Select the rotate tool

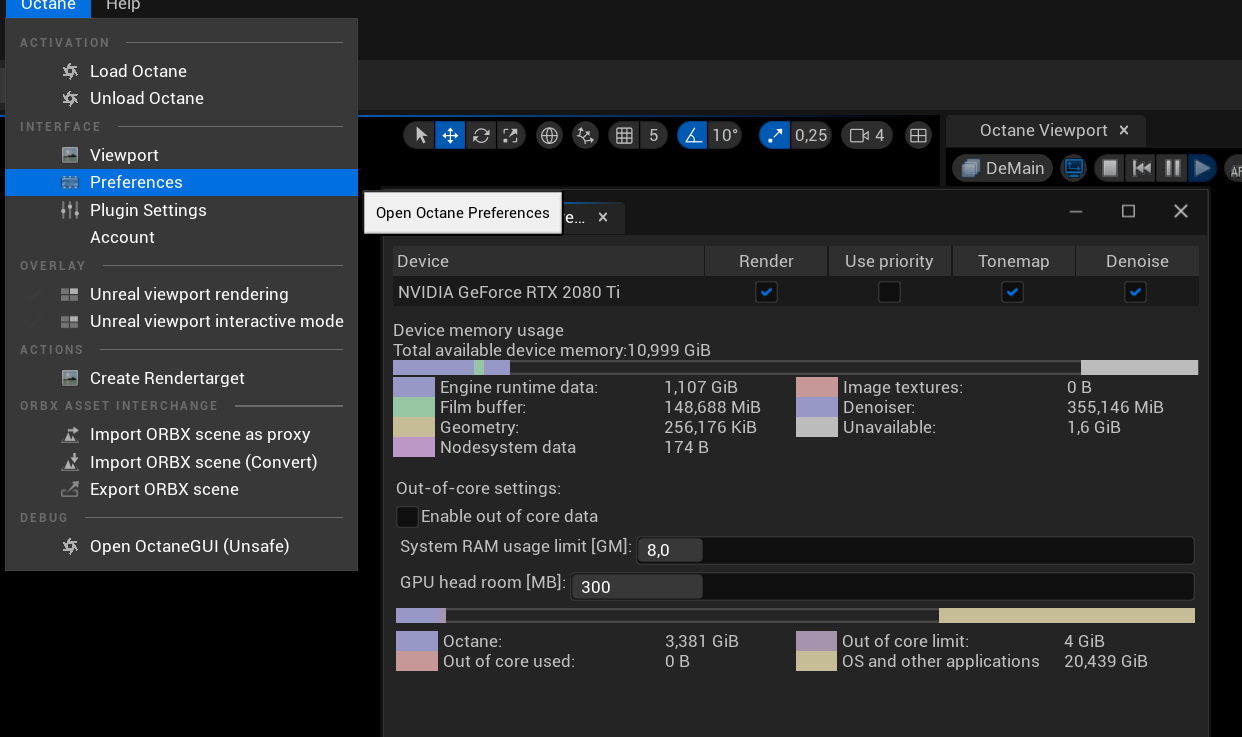[x=481, y=135]
